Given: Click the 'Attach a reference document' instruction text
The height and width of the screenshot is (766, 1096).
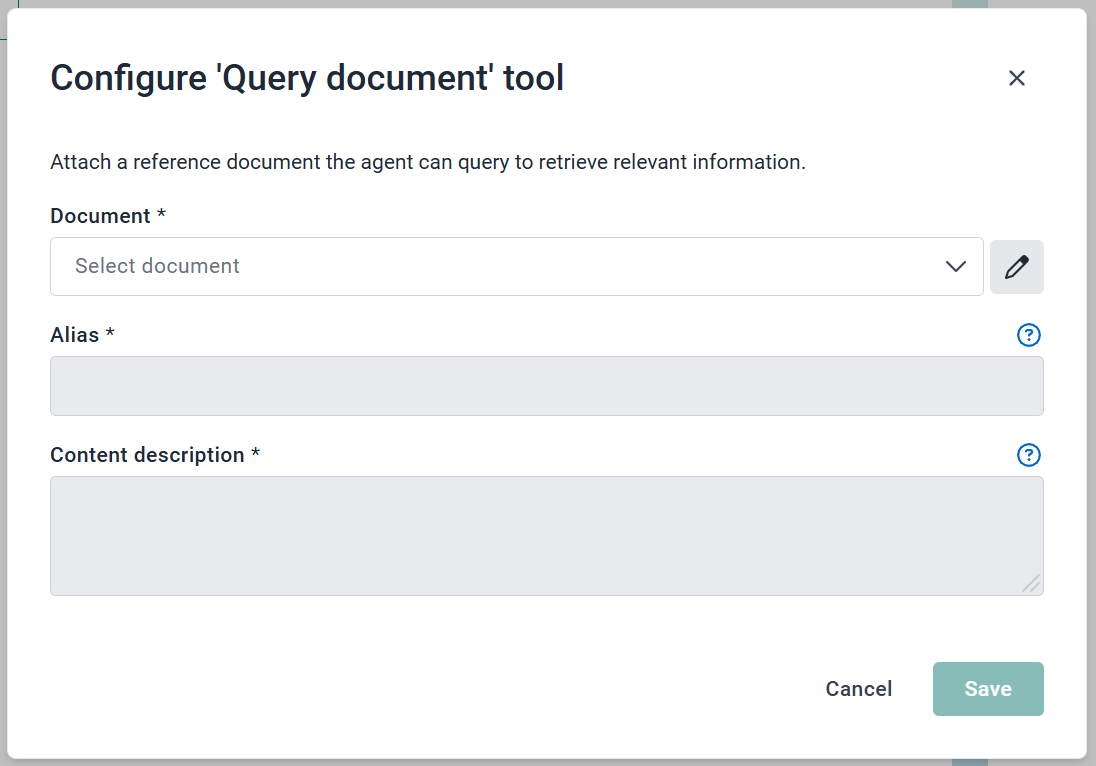Looking at the screenshot, I should (x=427, y=162).
